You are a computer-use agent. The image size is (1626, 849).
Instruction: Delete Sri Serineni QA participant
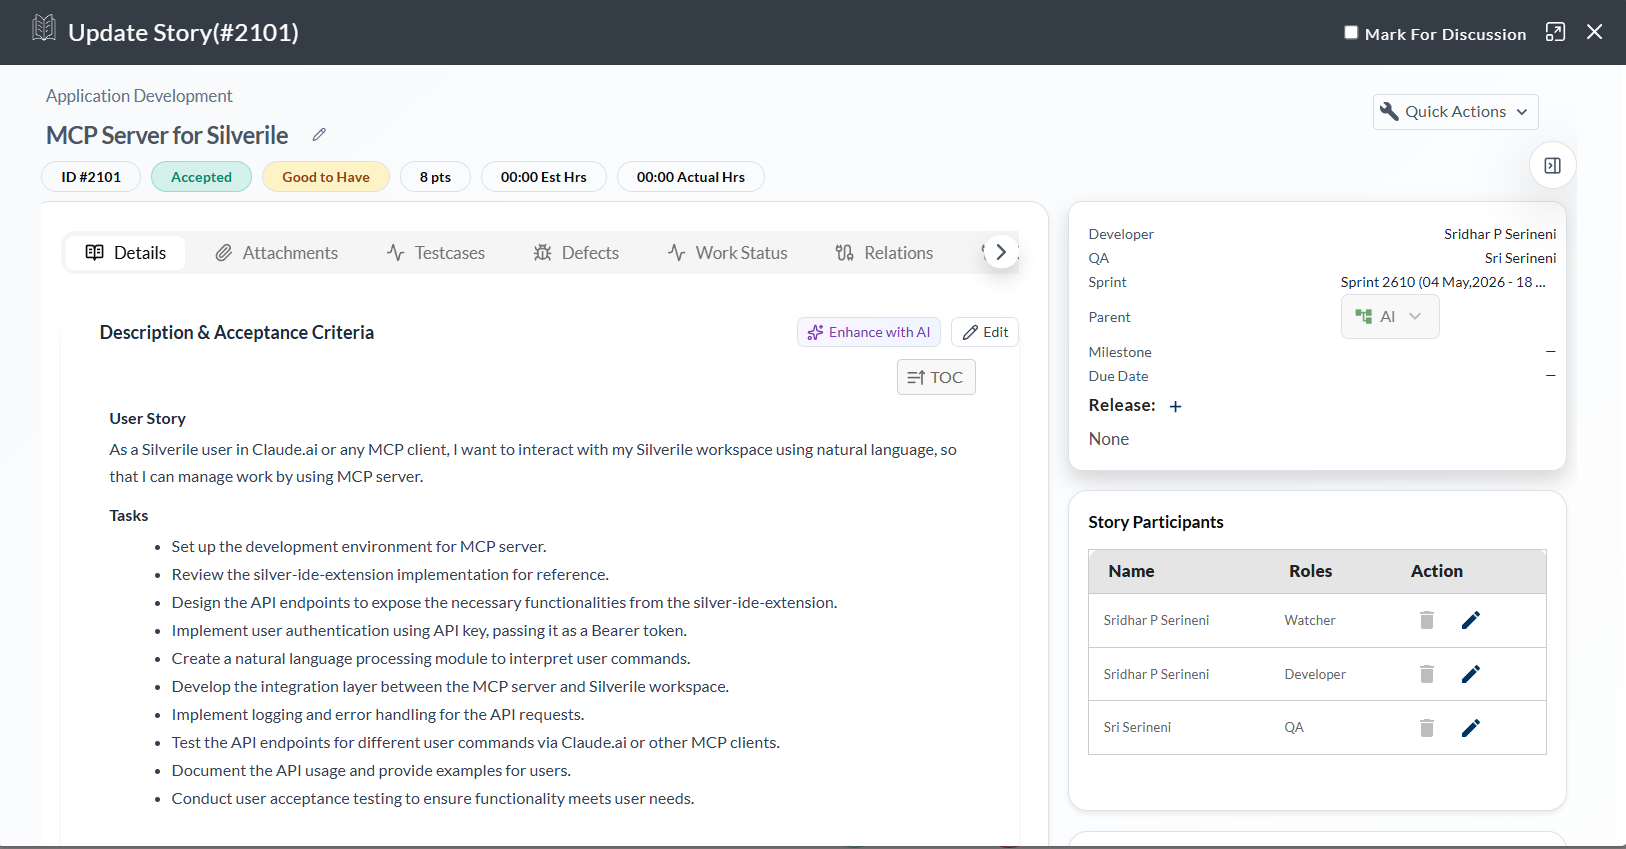point(1427,728)
